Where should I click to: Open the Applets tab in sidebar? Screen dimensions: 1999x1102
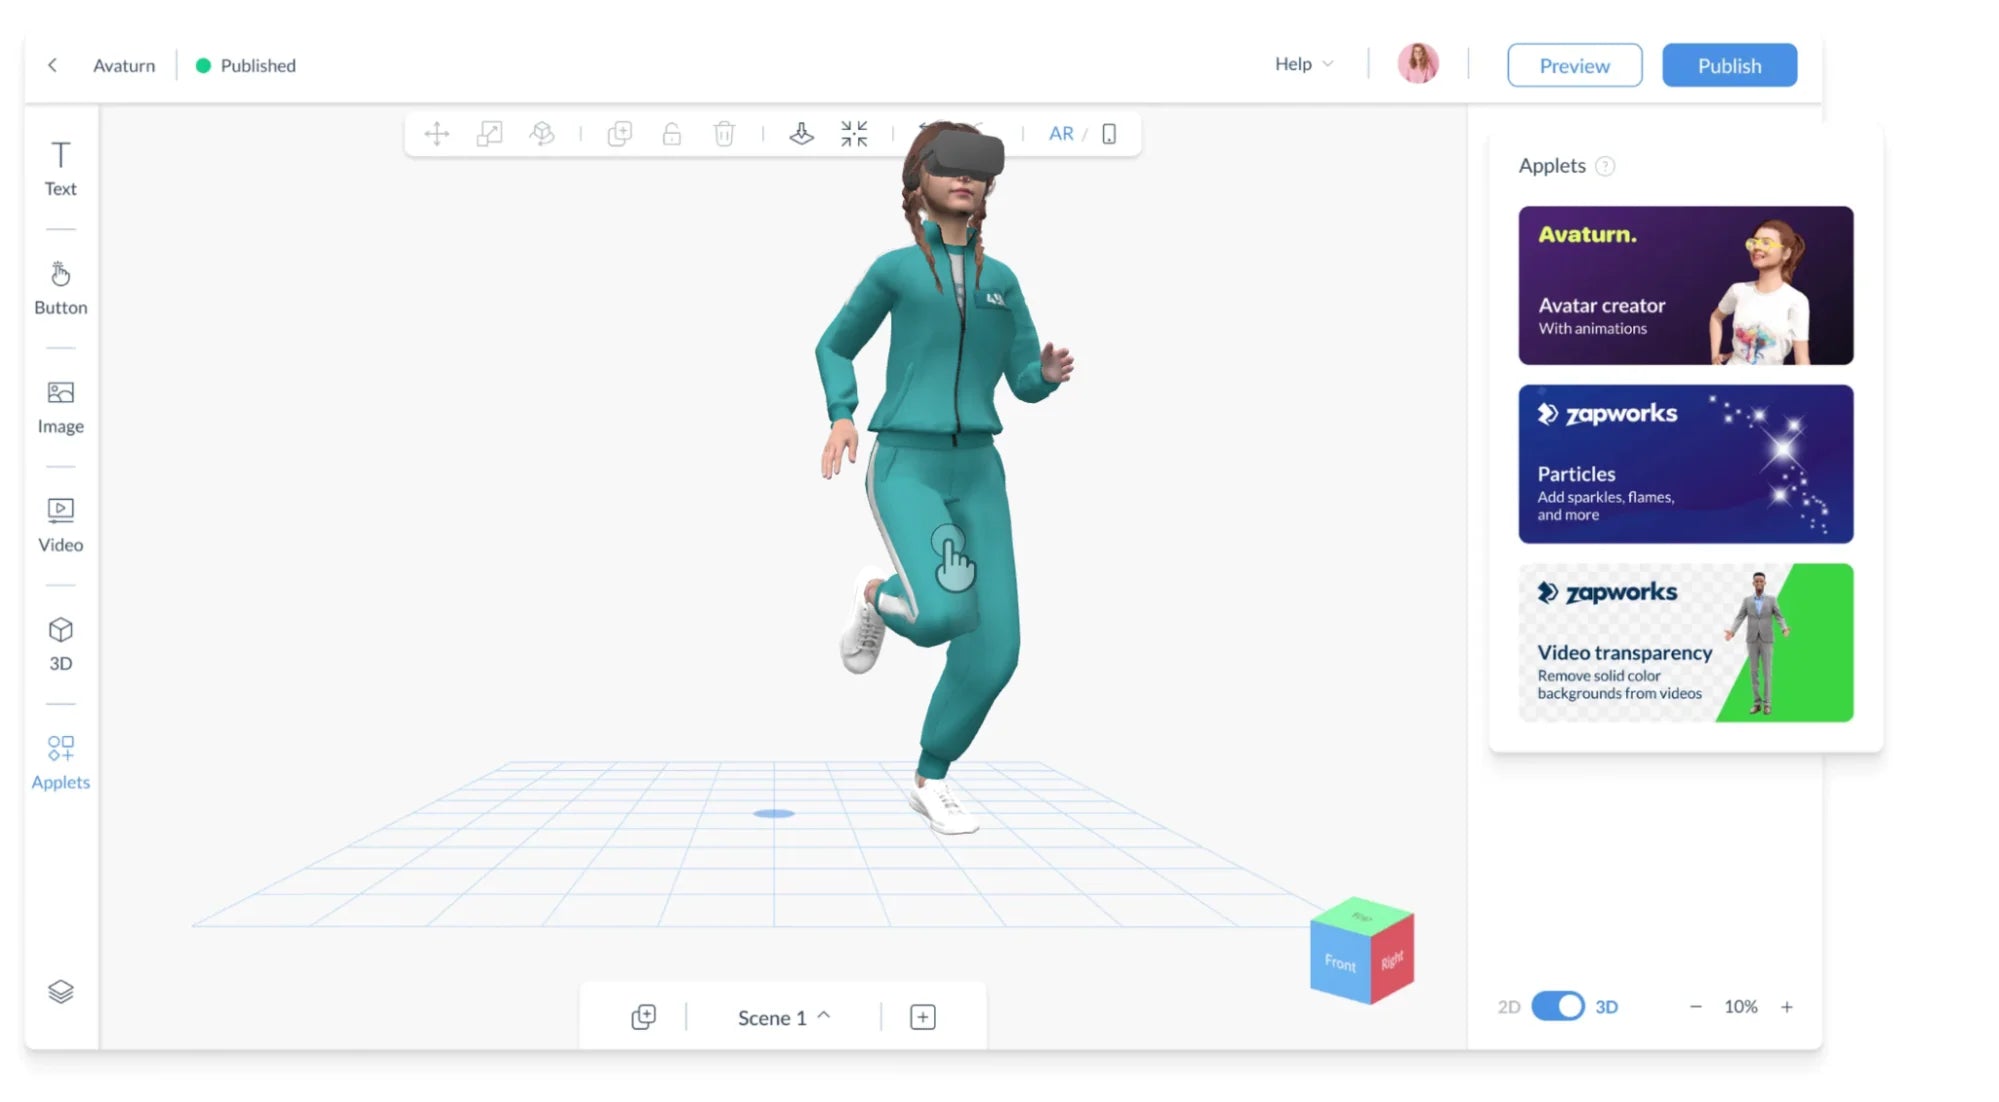(60, 762)
